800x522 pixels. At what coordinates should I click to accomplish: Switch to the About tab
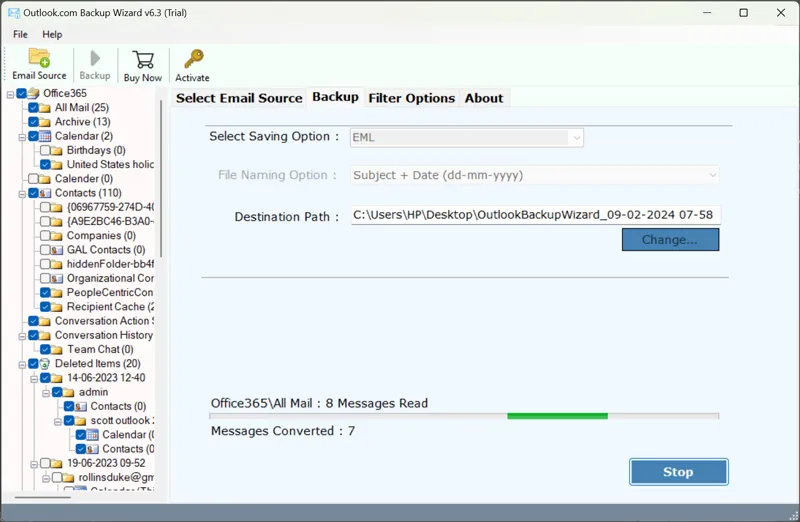point(484,98)
